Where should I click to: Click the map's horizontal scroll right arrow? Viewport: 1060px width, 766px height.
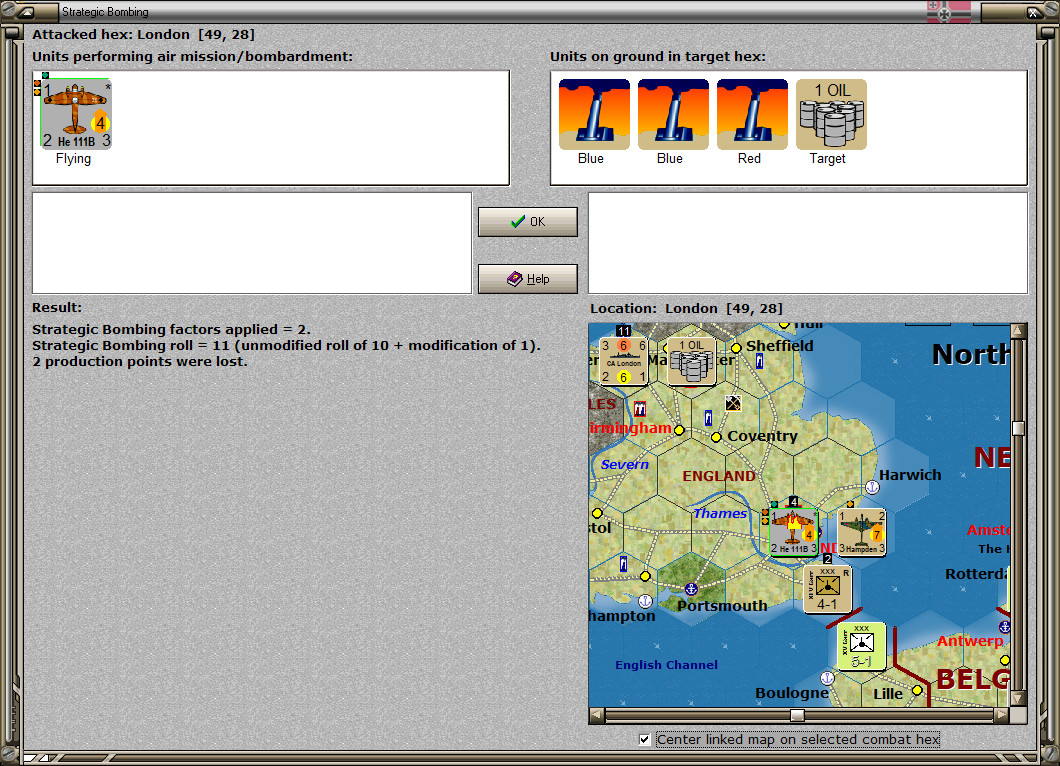click(1002, 715)
